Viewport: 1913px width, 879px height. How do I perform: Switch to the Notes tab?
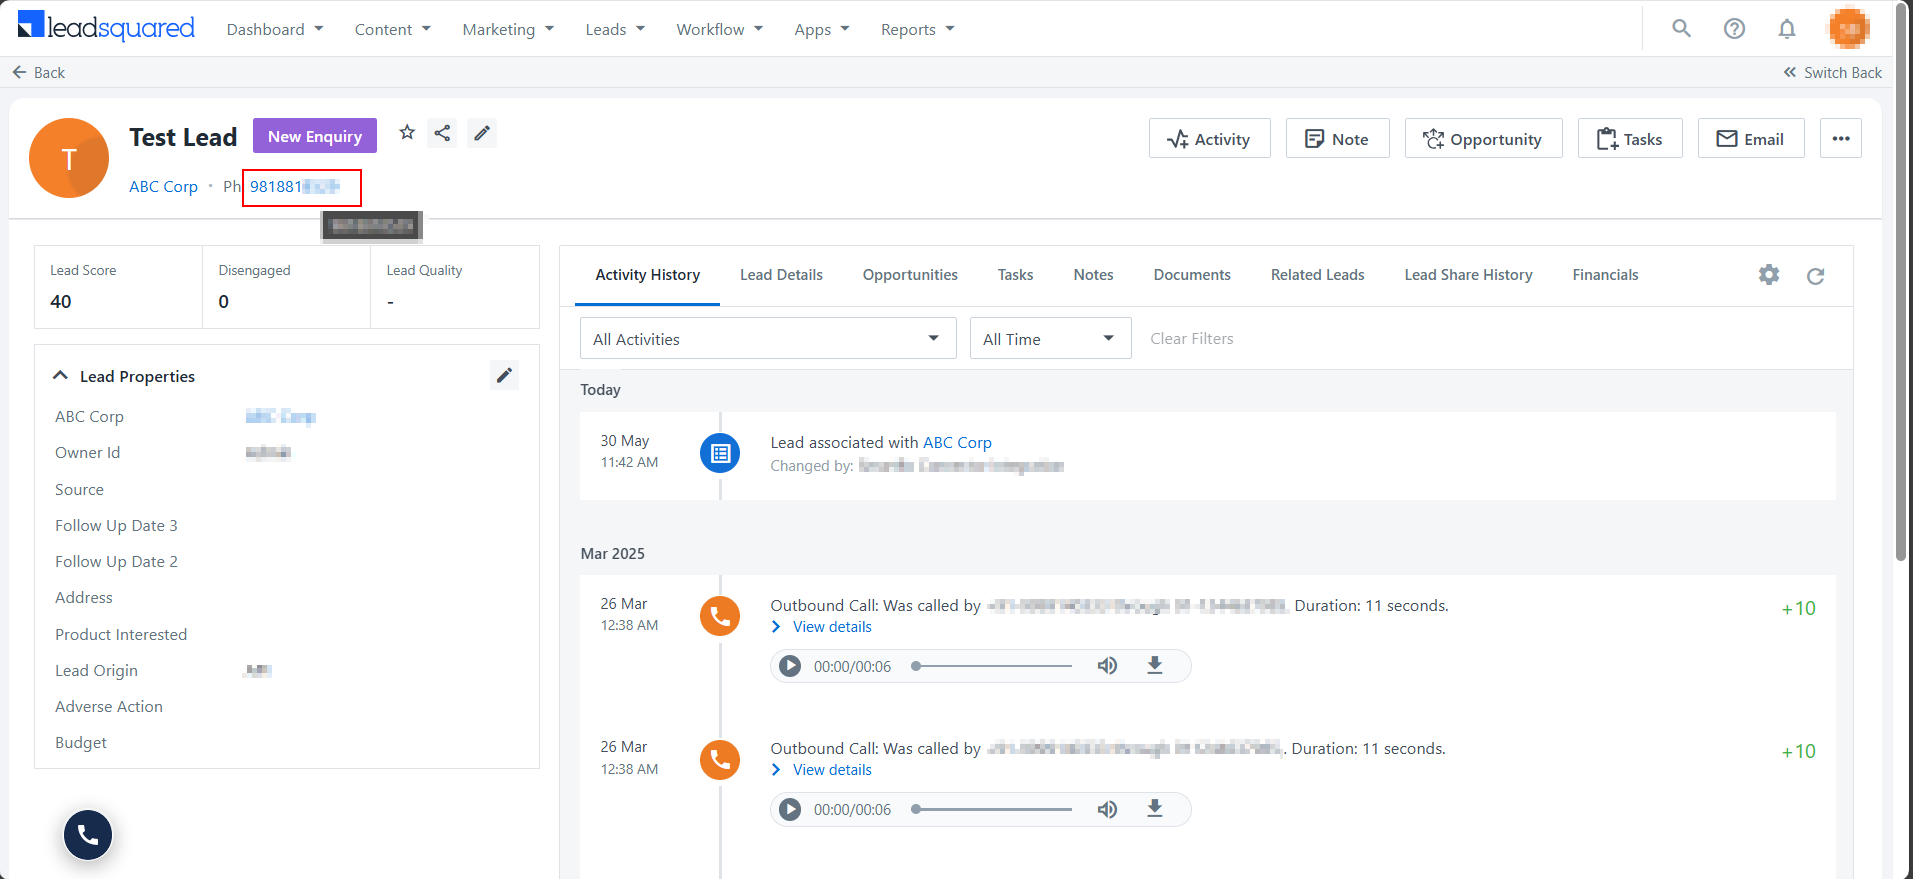[1093, 275]
